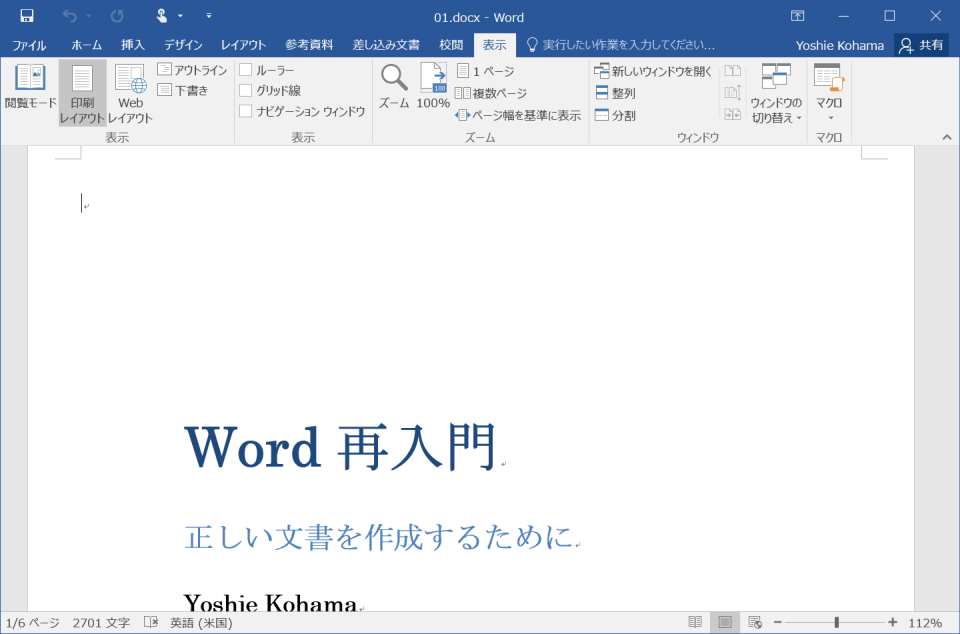This screenshot has width=960, height=634.
Task: Select web layout in status bar
Action: tap(755, 622)
